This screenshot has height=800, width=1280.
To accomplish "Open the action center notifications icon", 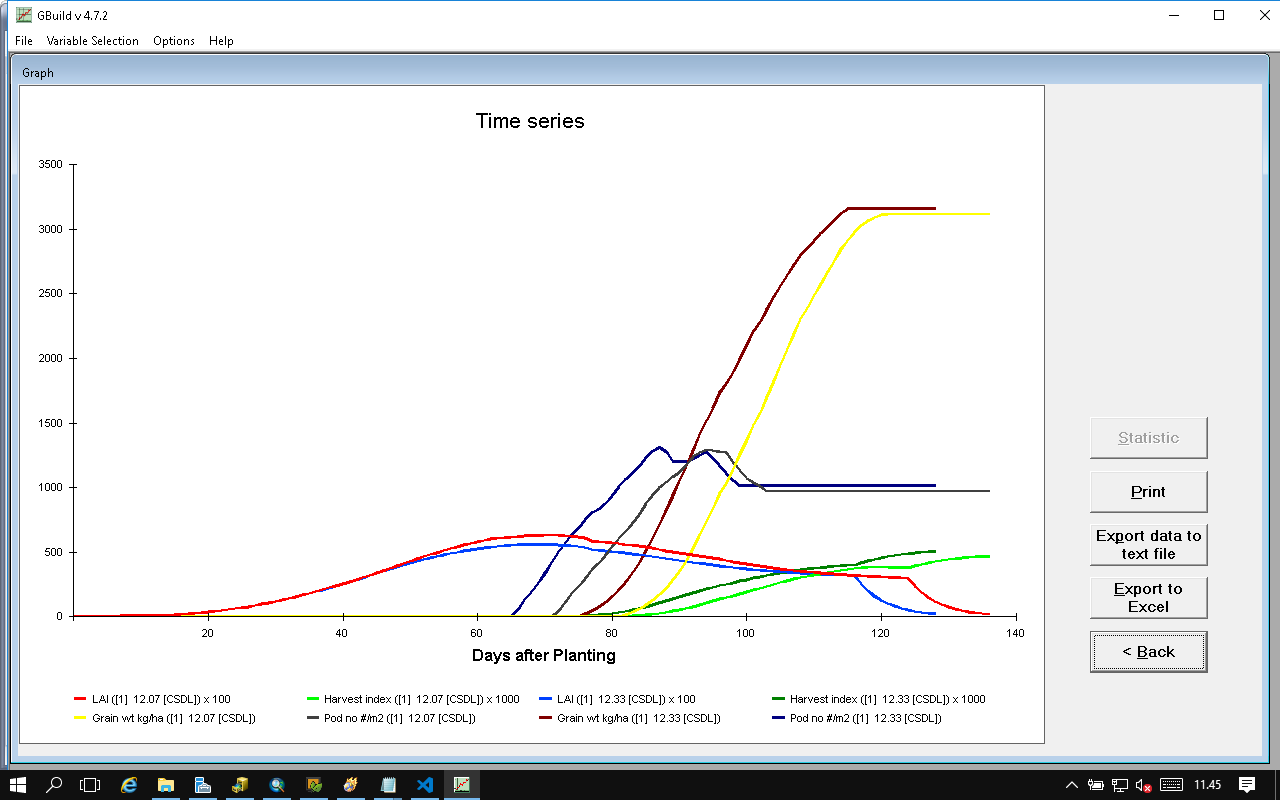I will pyautogui.click(x=1247, y=785).
